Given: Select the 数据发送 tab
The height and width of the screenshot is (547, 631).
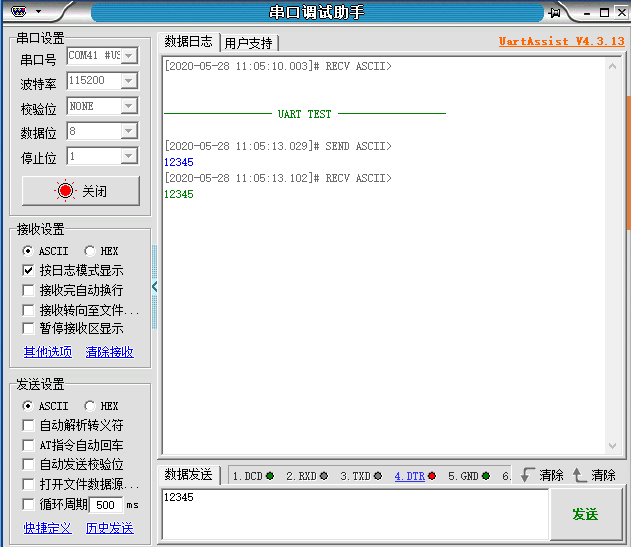Looking at the screenshot, I should 188,475.
